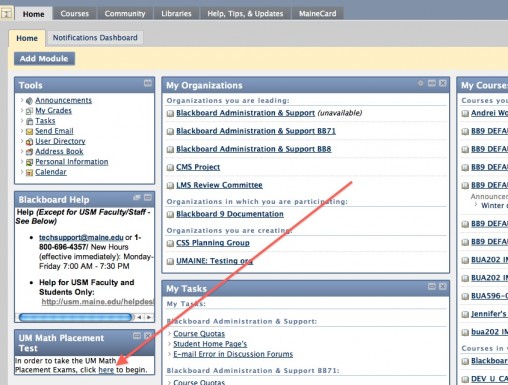The height and width of the screenshot is (385, 508).
Task: Open the CSS Planning Group link
Action: click(213, 243)
